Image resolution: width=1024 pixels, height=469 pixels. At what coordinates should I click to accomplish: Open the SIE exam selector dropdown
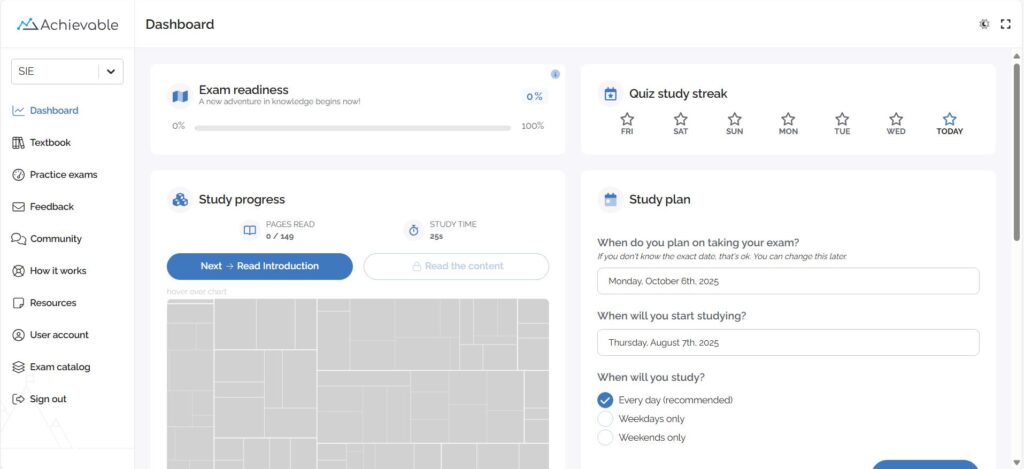pyautogui.click(x=66, y=71)
